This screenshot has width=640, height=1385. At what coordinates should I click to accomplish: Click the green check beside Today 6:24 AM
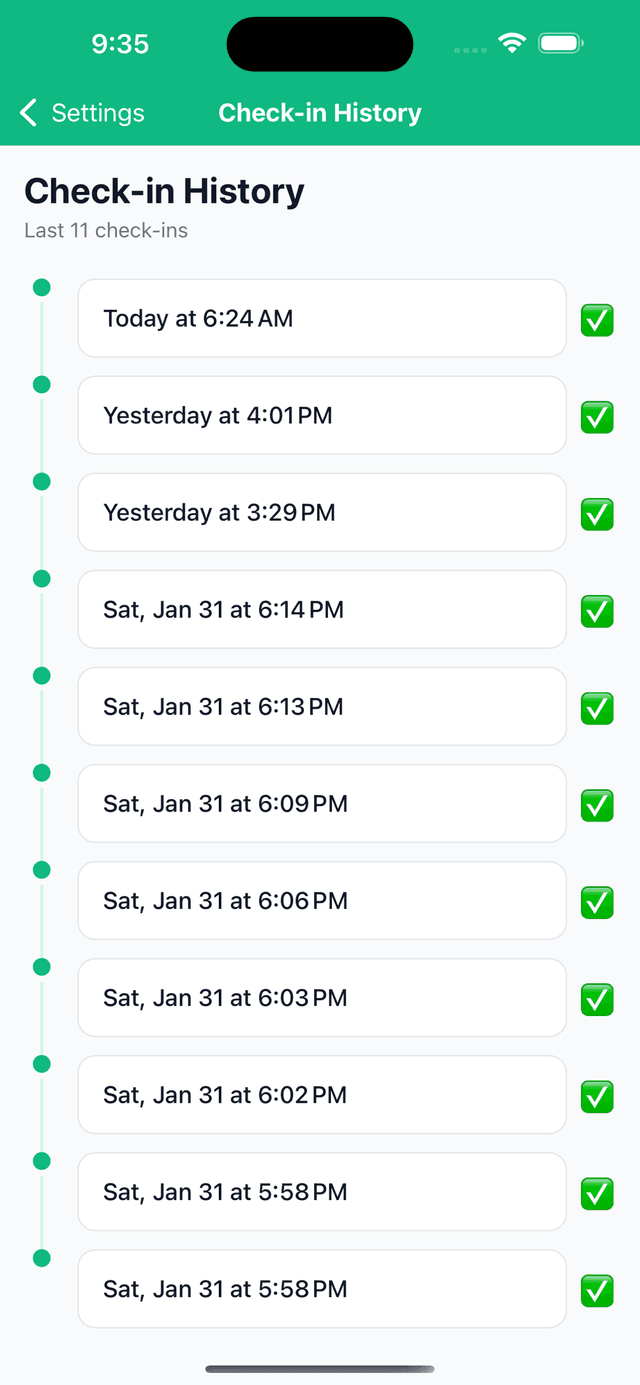click(597, 321)
